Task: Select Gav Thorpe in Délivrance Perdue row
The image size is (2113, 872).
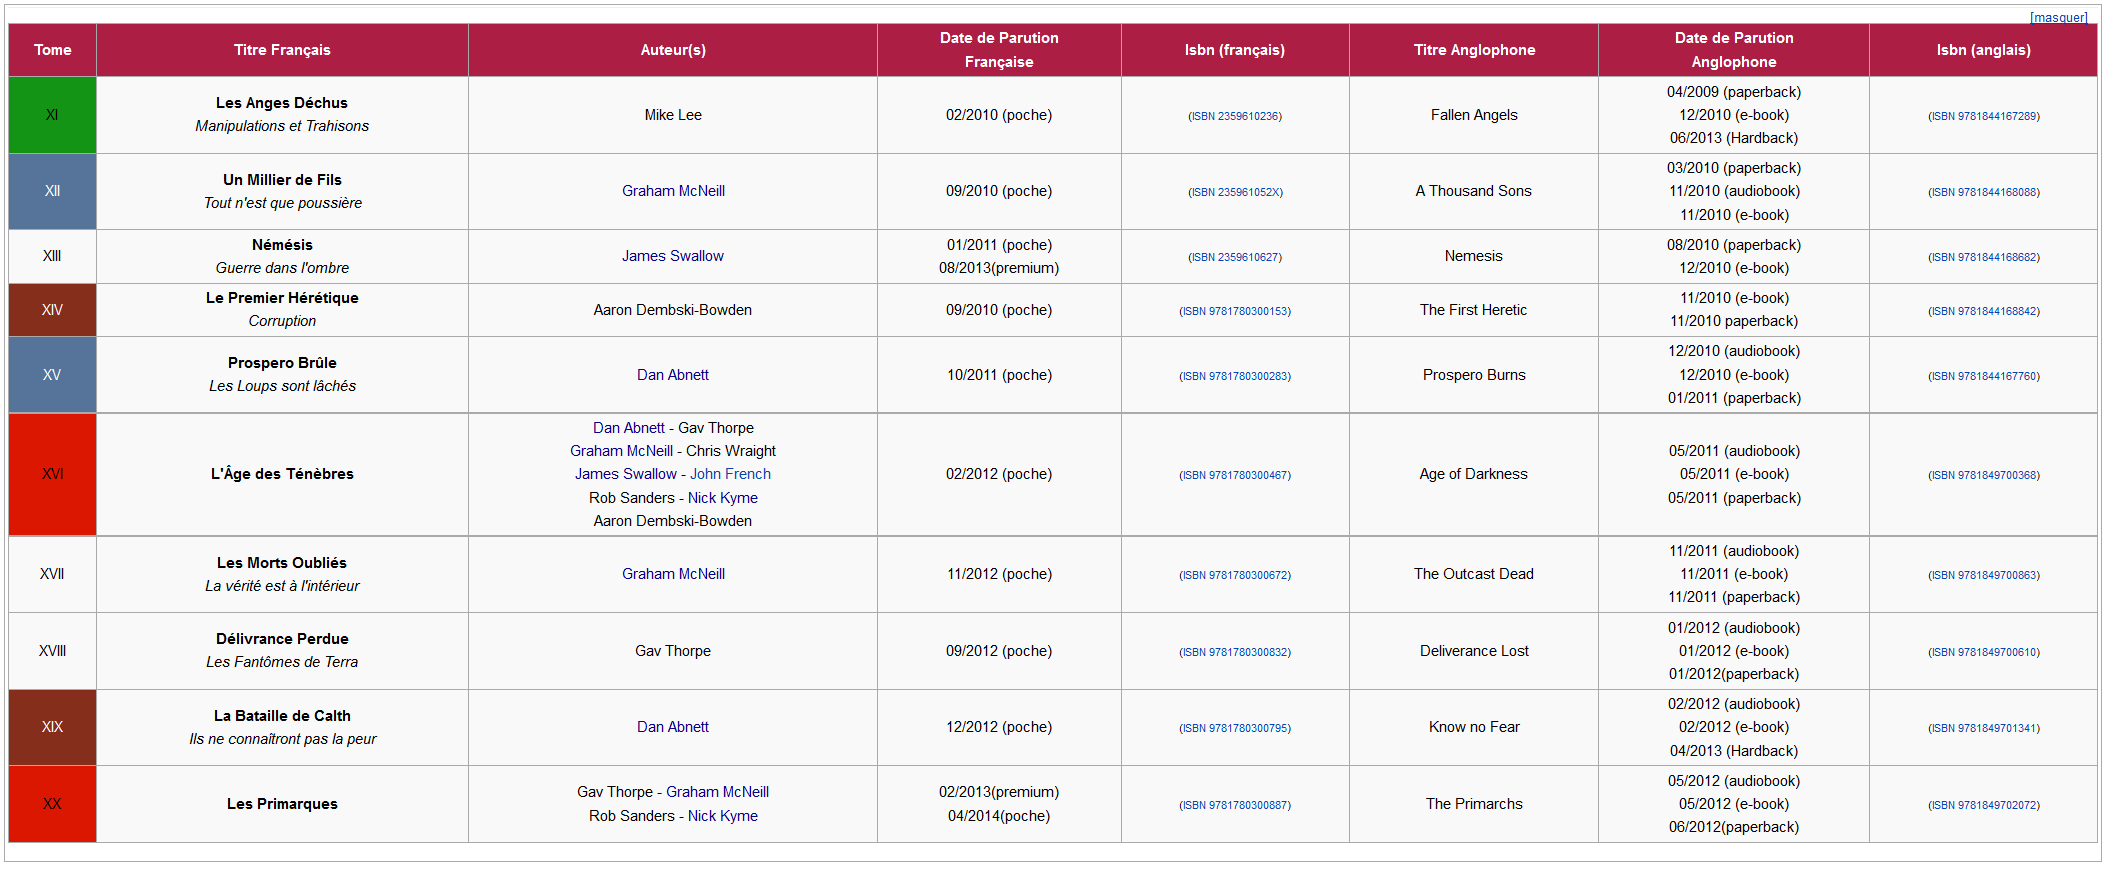Action: coord(673,651)
